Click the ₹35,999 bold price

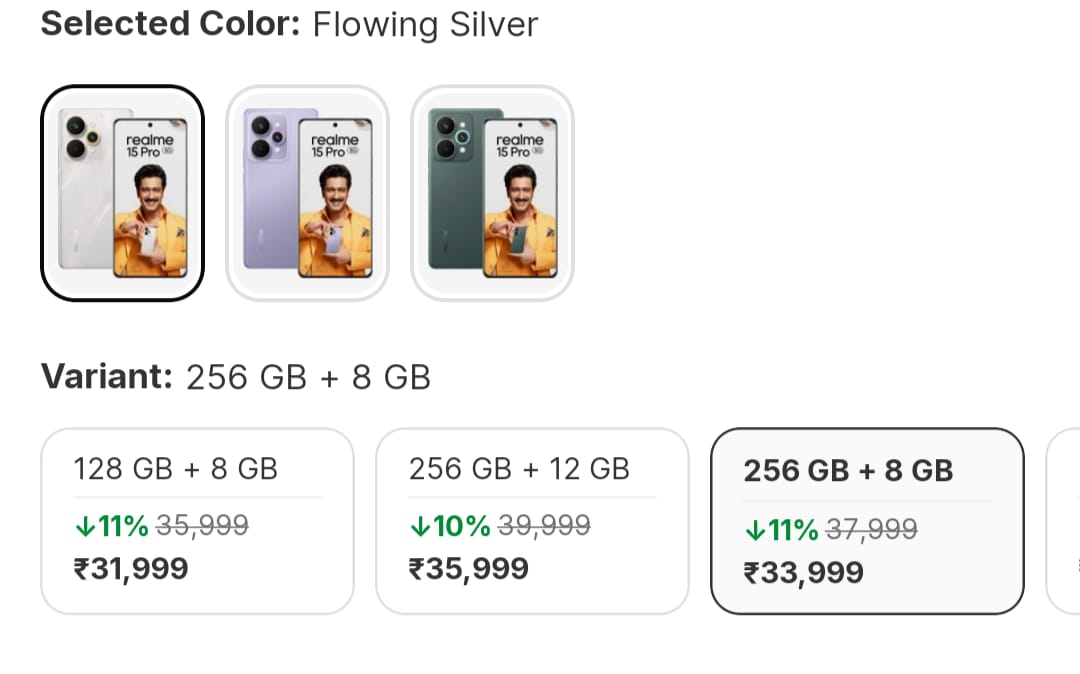point(468,569)
